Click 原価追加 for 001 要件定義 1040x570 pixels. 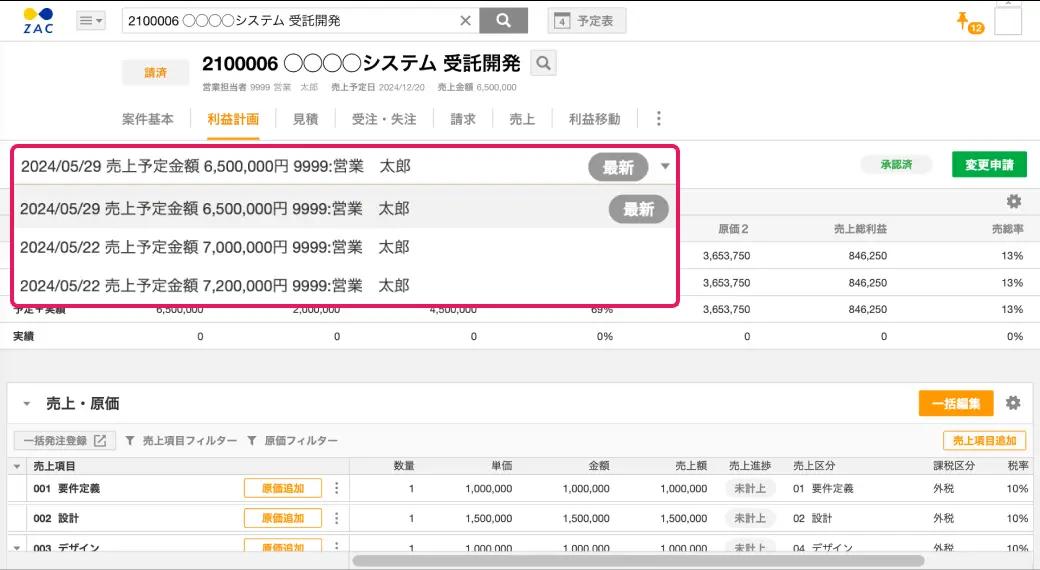click(282, 489)
